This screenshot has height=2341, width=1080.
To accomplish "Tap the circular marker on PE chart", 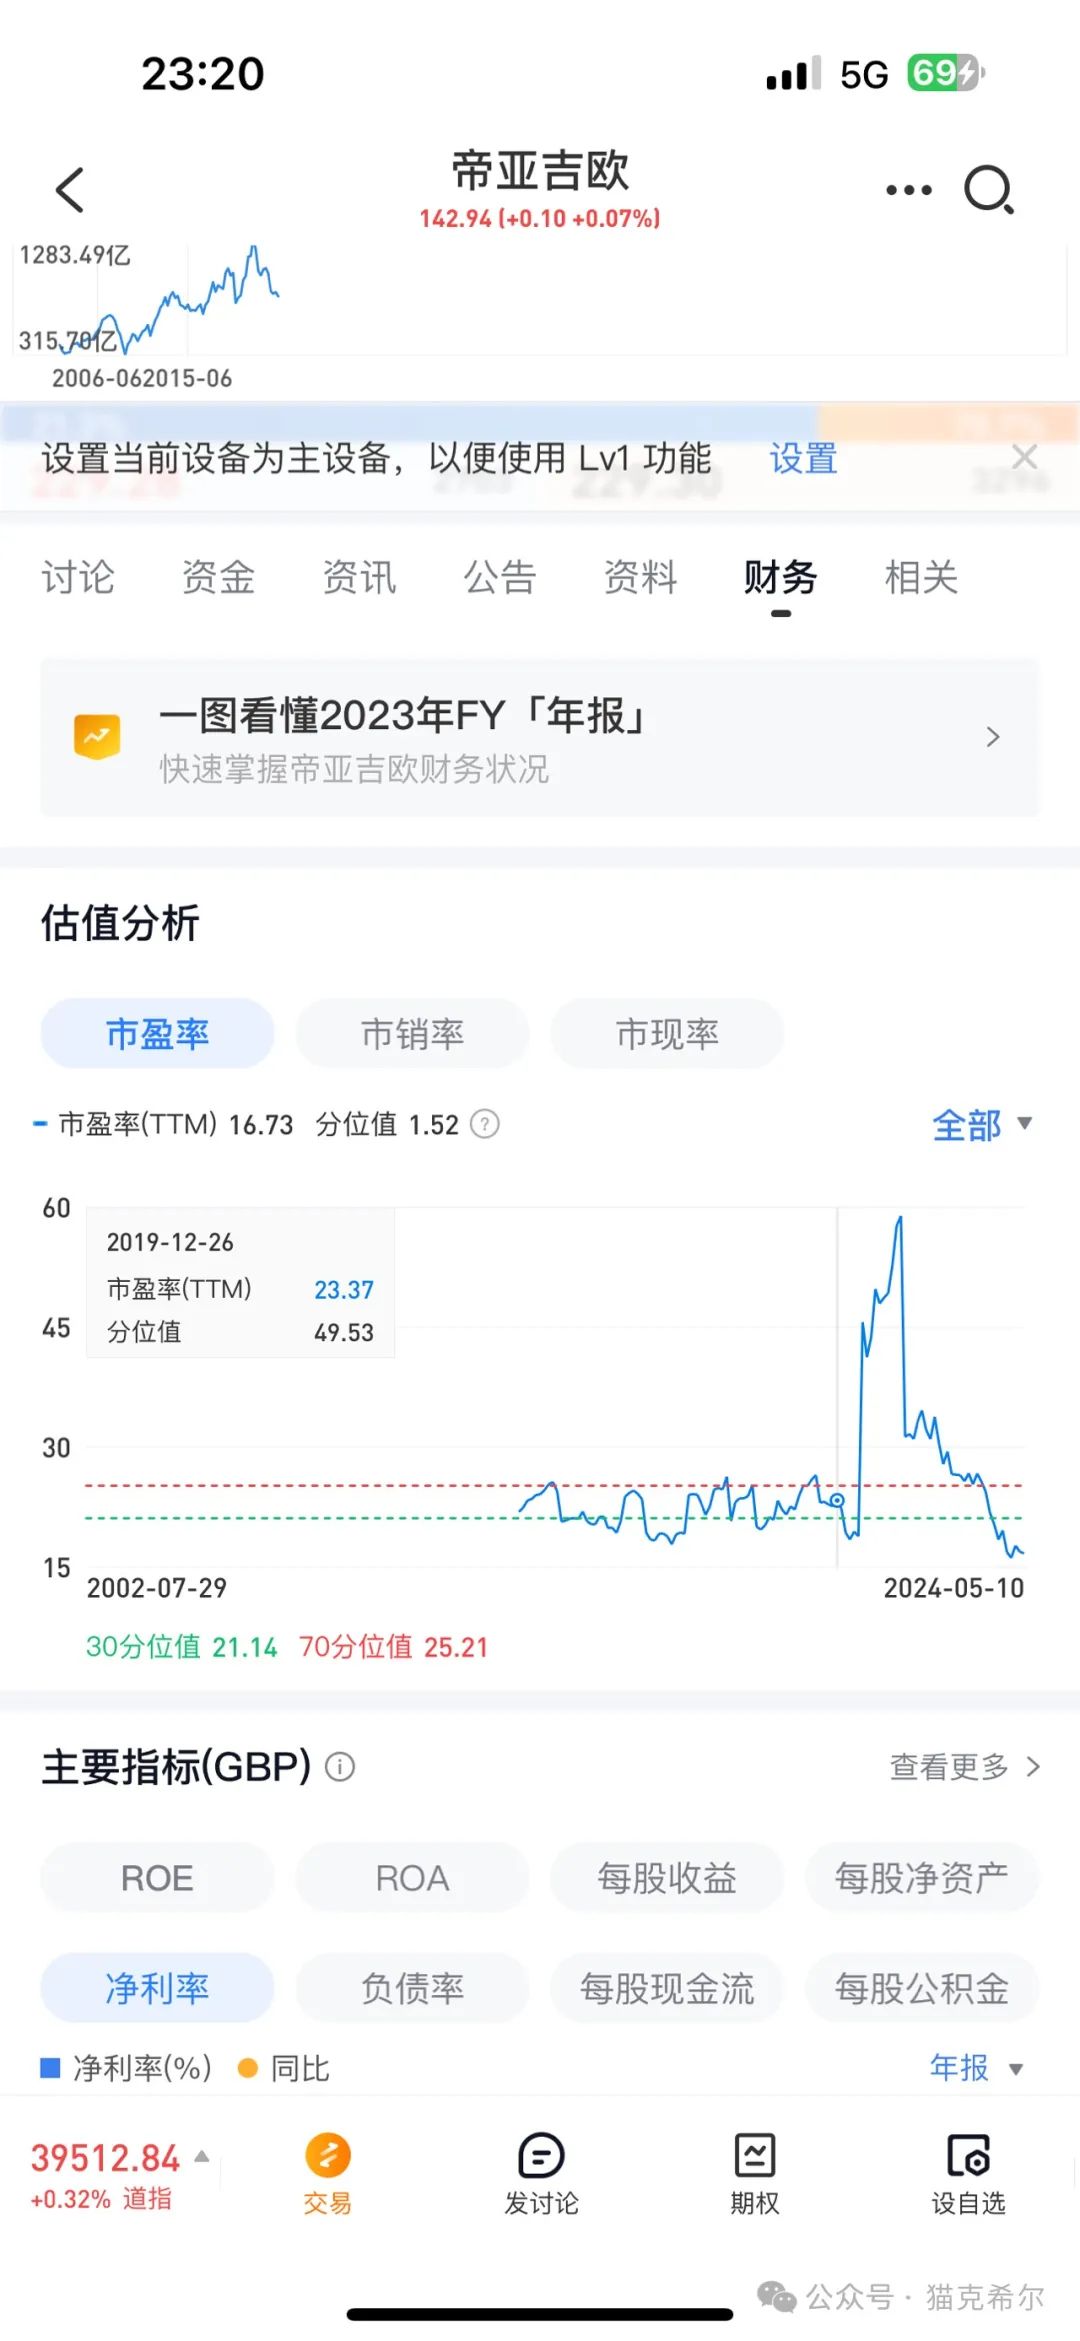I will pyautogui.click(x=837, y=1501).
